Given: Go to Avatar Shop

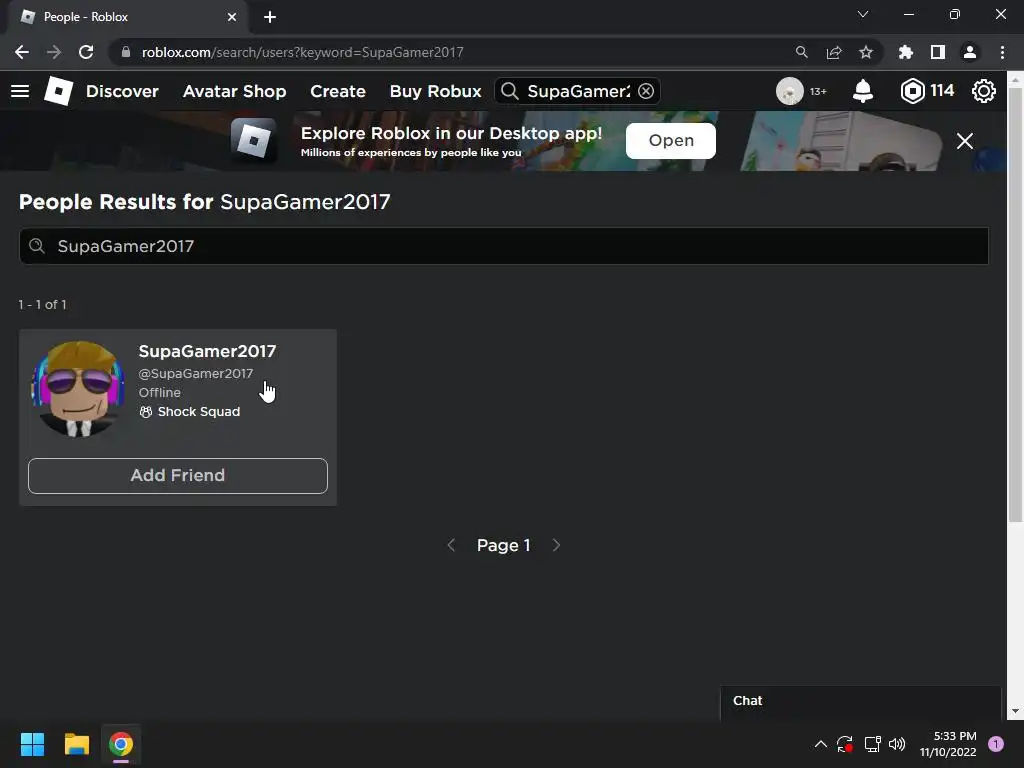Looking at the screenshot, I should [x=234, y=91].
